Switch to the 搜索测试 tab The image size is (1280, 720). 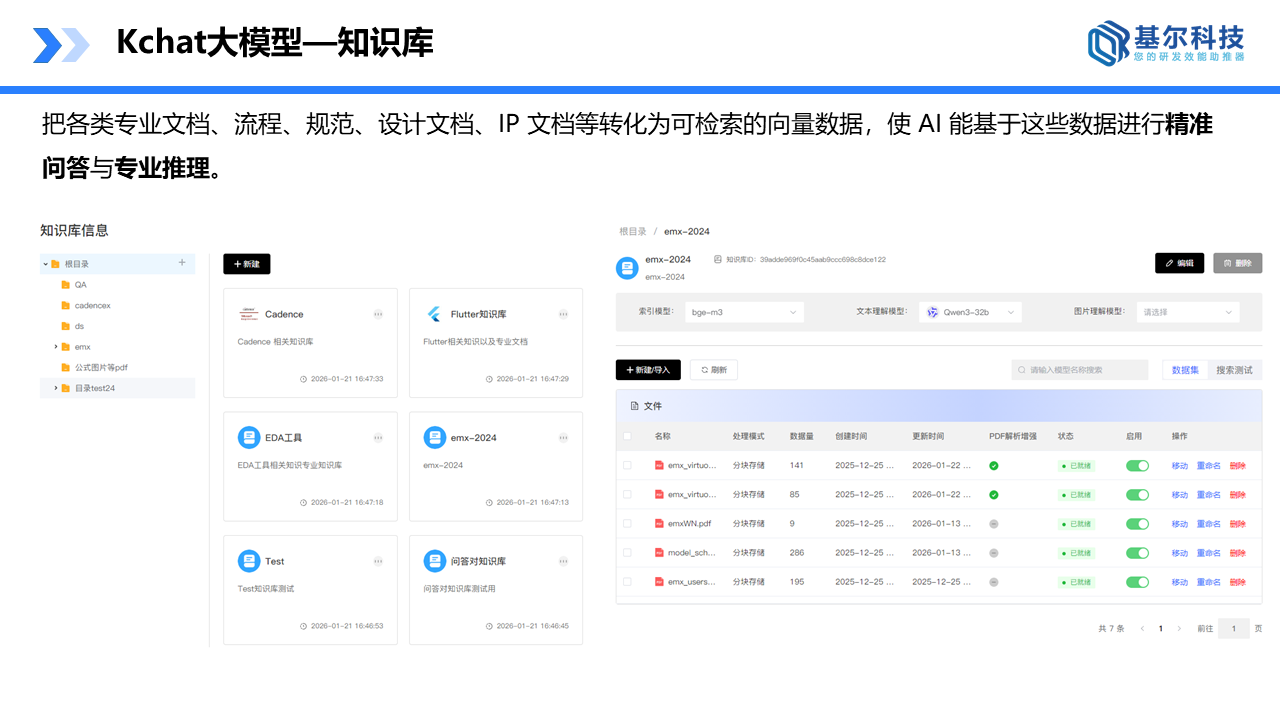[1234, 370]
